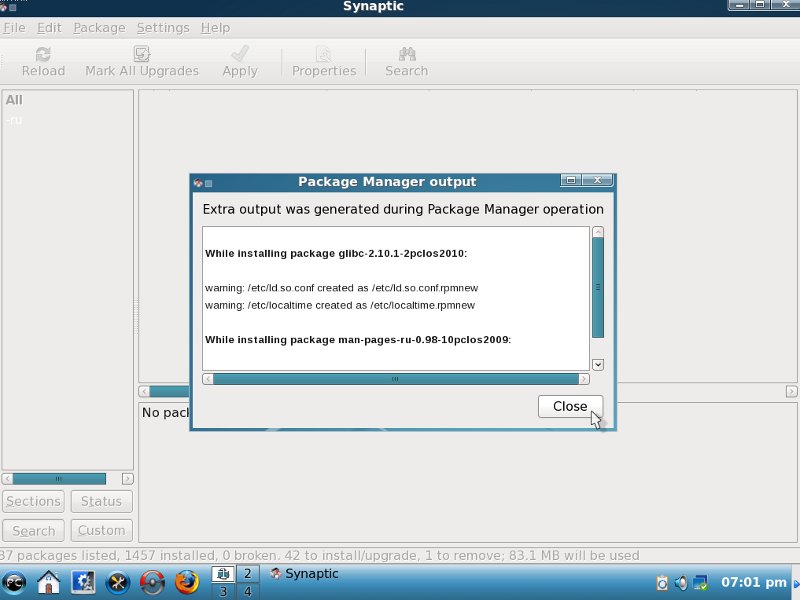Click the volume speaker tray icon
Image resolution: width=800 pixels, height=600 pixels.
click(681, 582)
